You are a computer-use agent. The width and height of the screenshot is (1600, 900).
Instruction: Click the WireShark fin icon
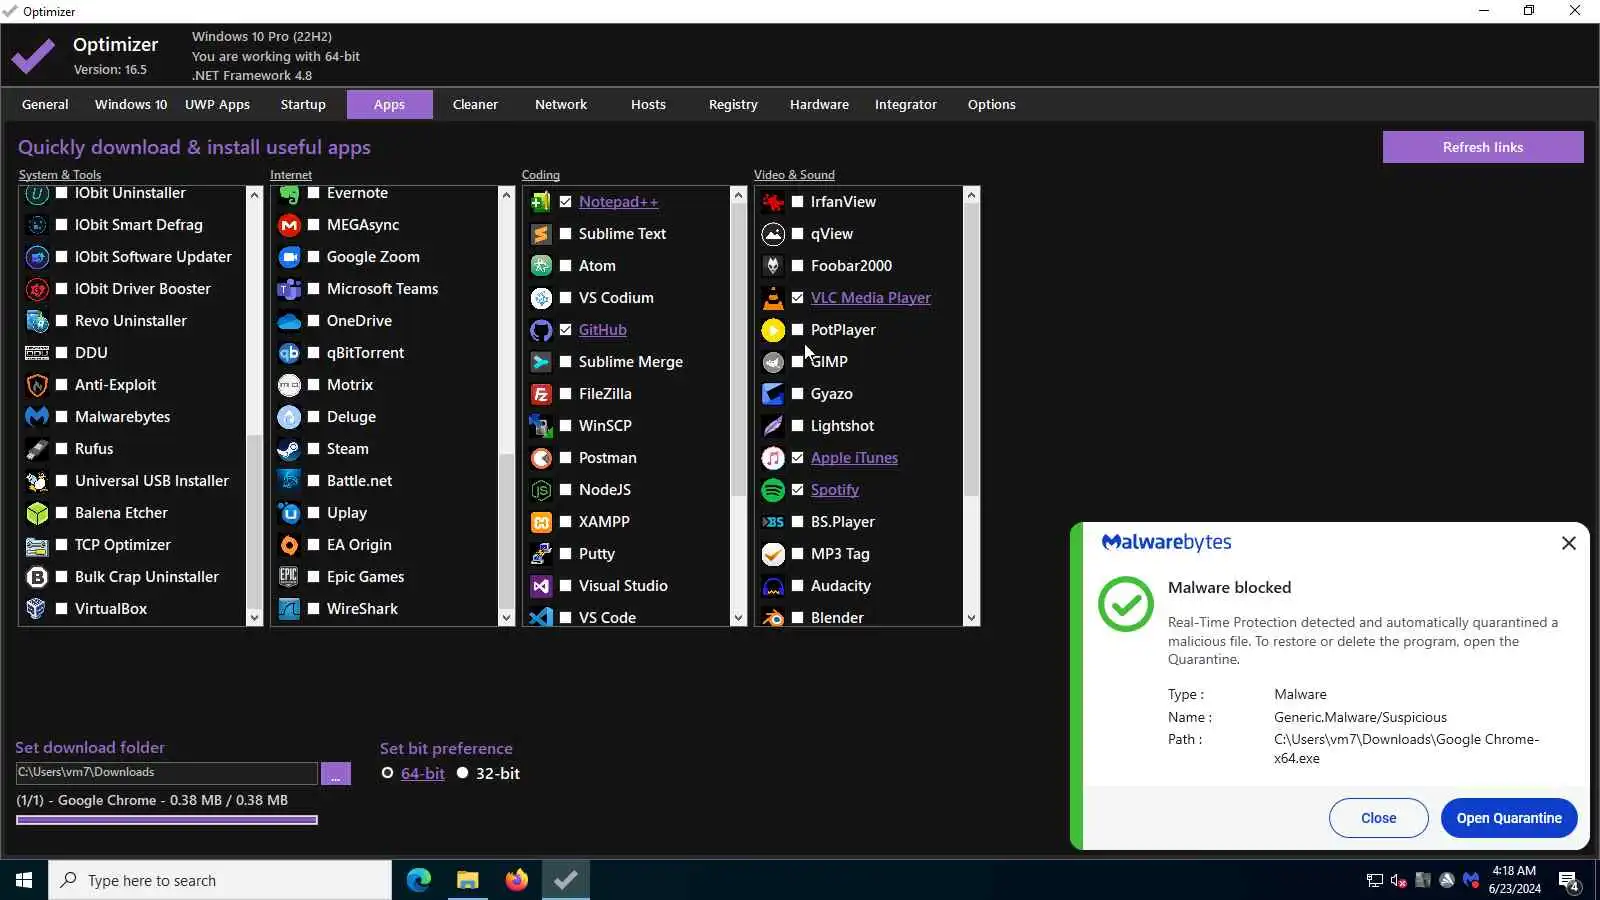tap(289, 609)
